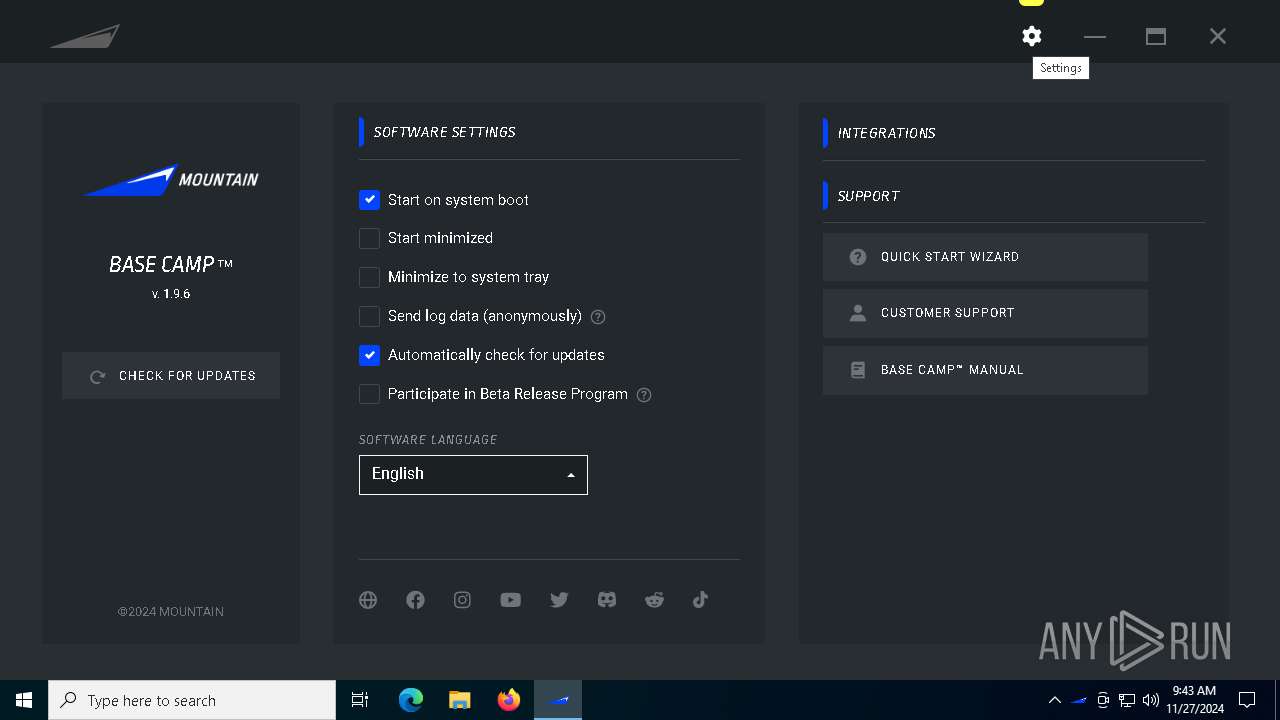Viewport: 1280px width, 720px height.
Task: Click the Support section header
Action: [x=868, y=196]
